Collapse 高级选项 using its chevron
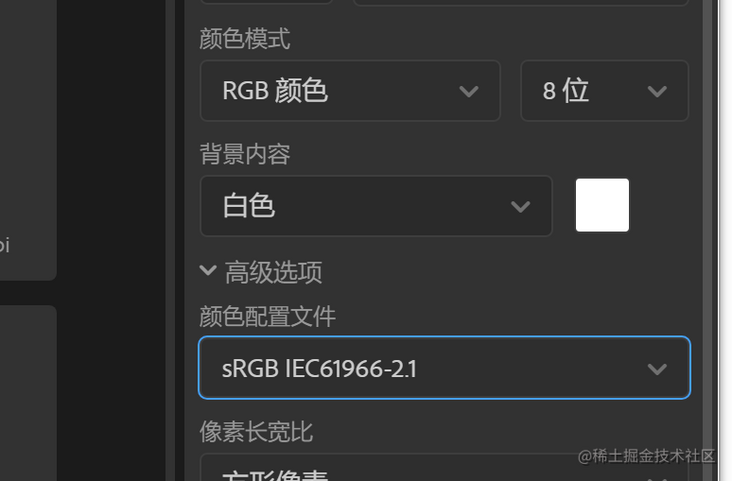 [x=208, y=270]
